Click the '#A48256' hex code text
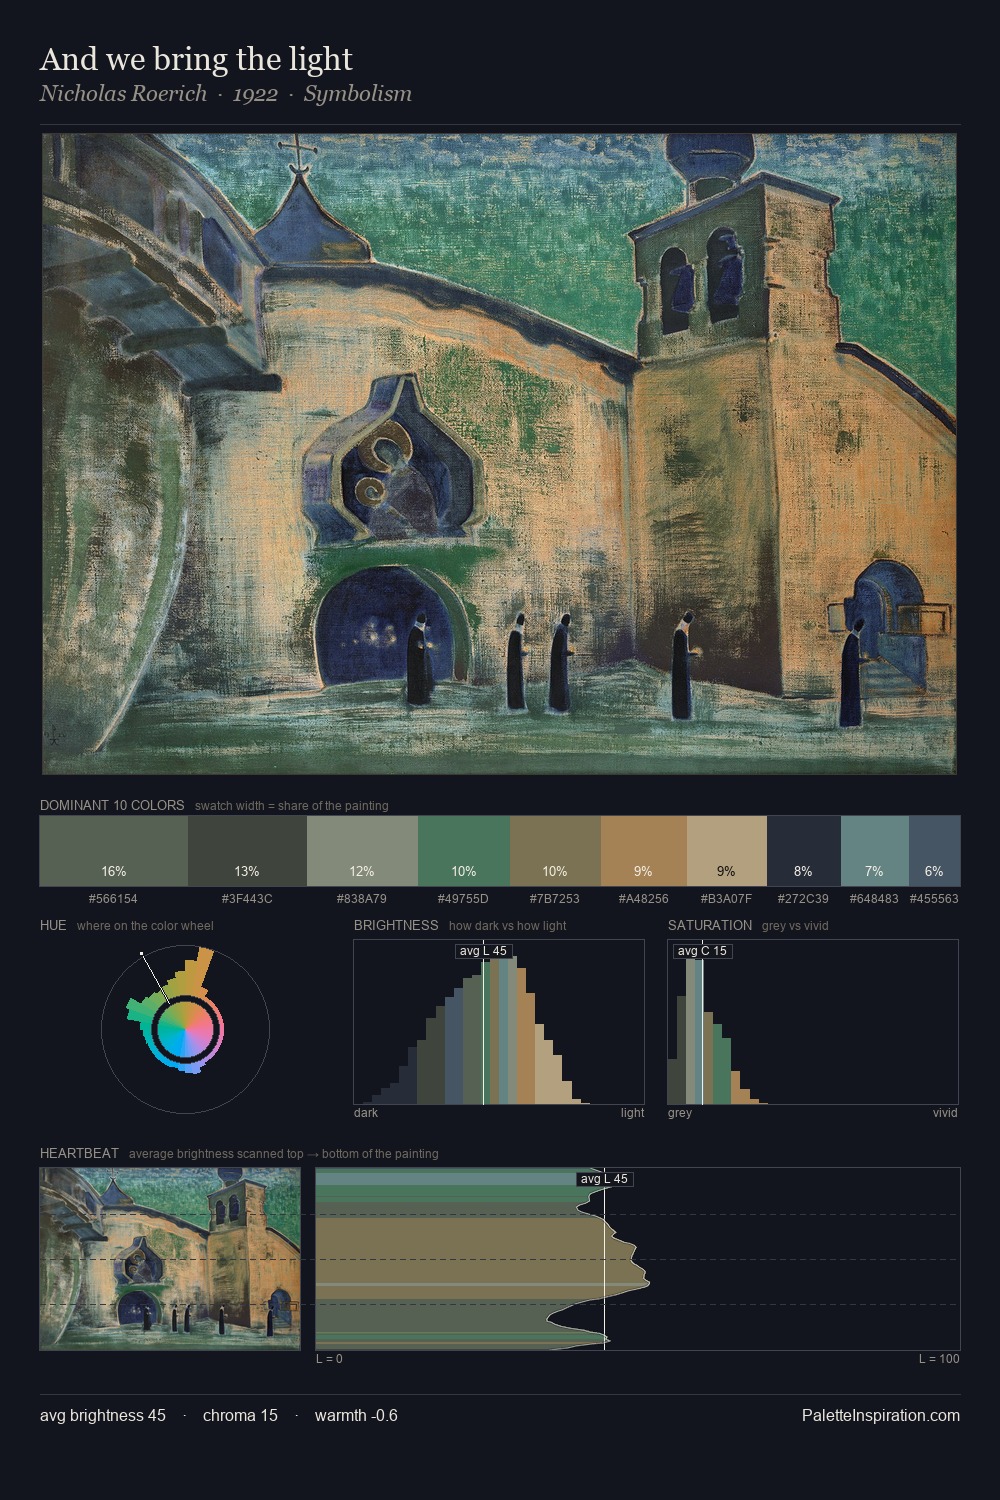 pyautogui.click(x=644, y=899)
